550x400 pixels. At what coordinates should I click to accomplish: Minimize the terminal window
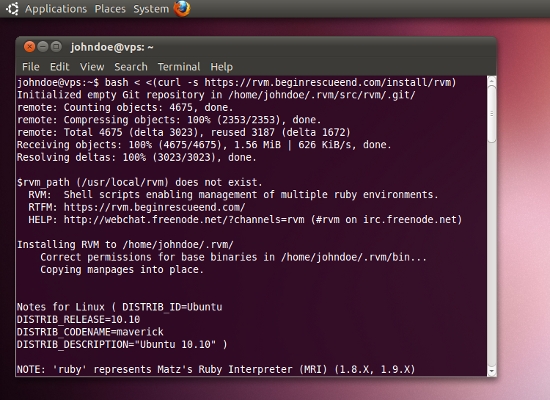pos(43,46)
